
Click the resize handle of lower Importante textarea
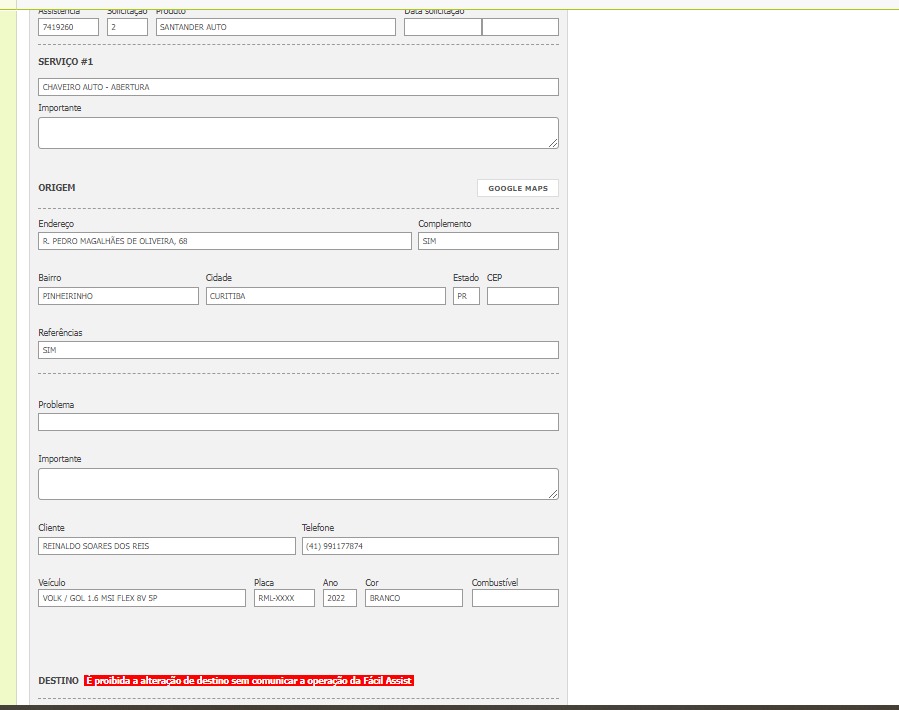click(x=553, y=494)
